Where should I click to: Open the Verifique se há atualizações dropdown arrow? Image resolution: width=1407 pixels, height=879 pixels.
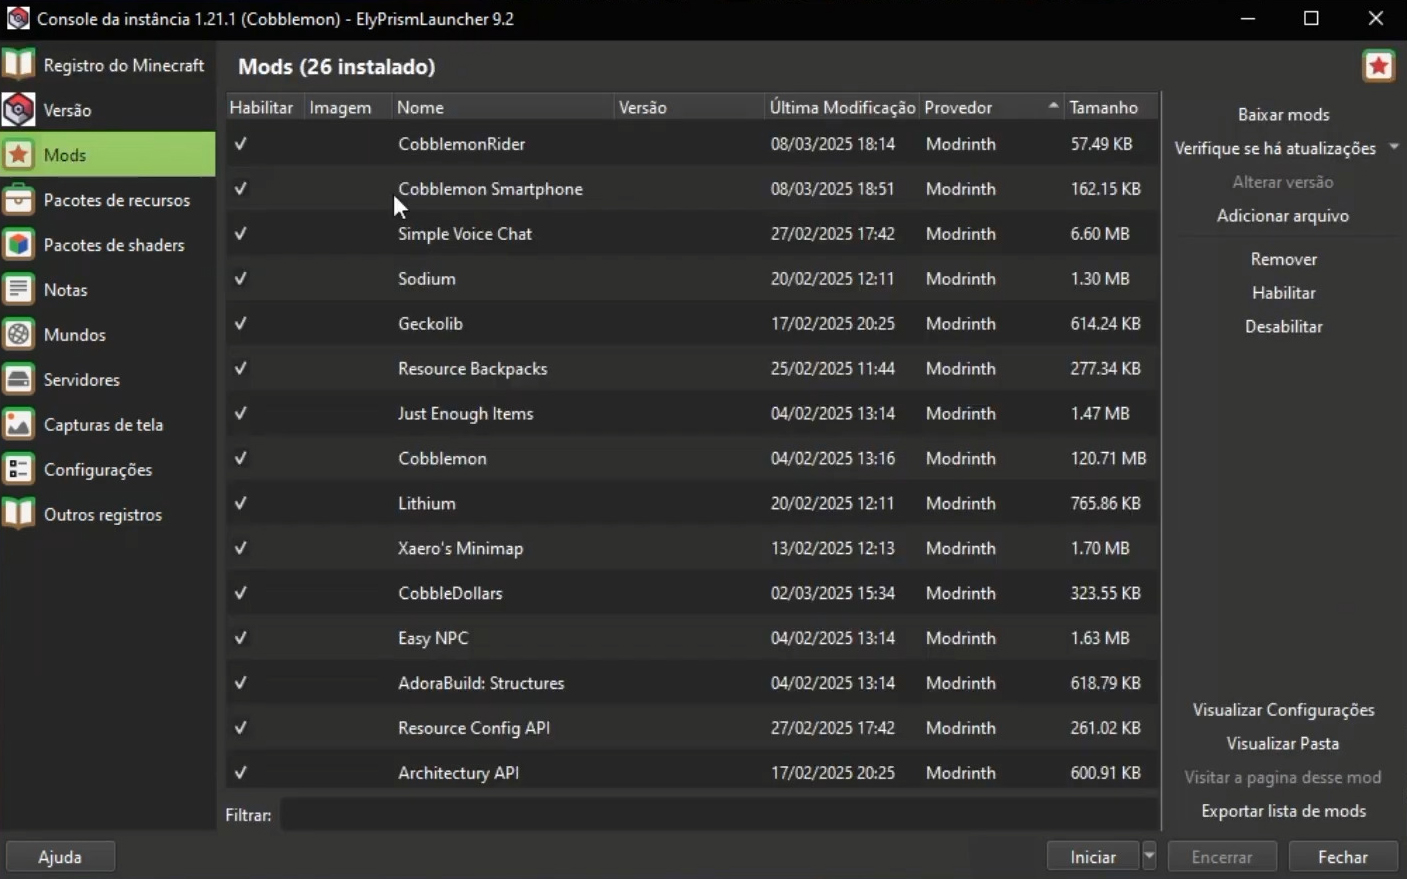pos(1394,148)
